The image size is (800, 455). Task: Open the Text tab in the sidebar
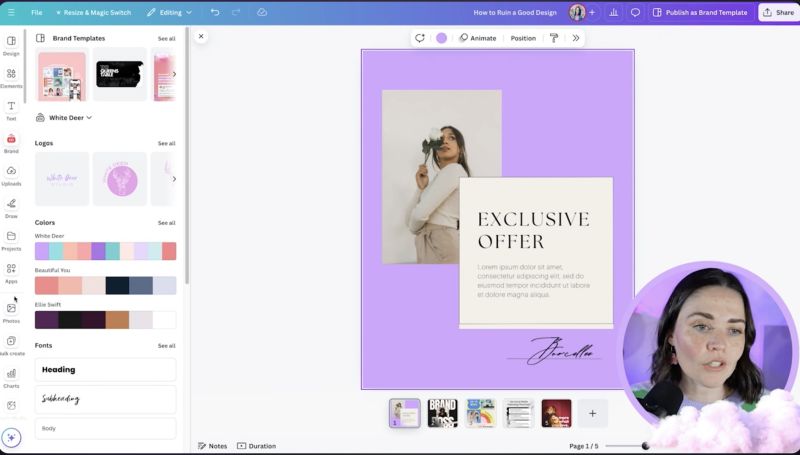11,110
